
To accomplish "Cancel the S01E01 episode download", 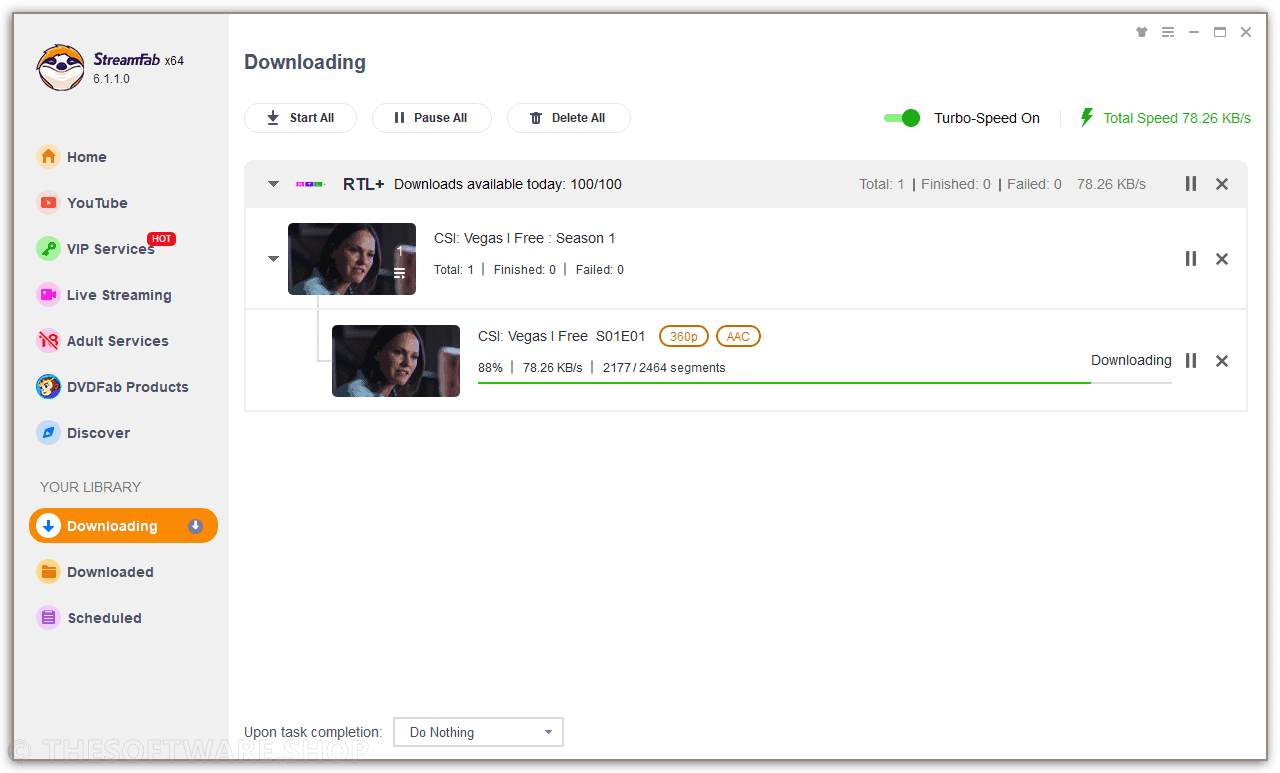I will 1222,361.
